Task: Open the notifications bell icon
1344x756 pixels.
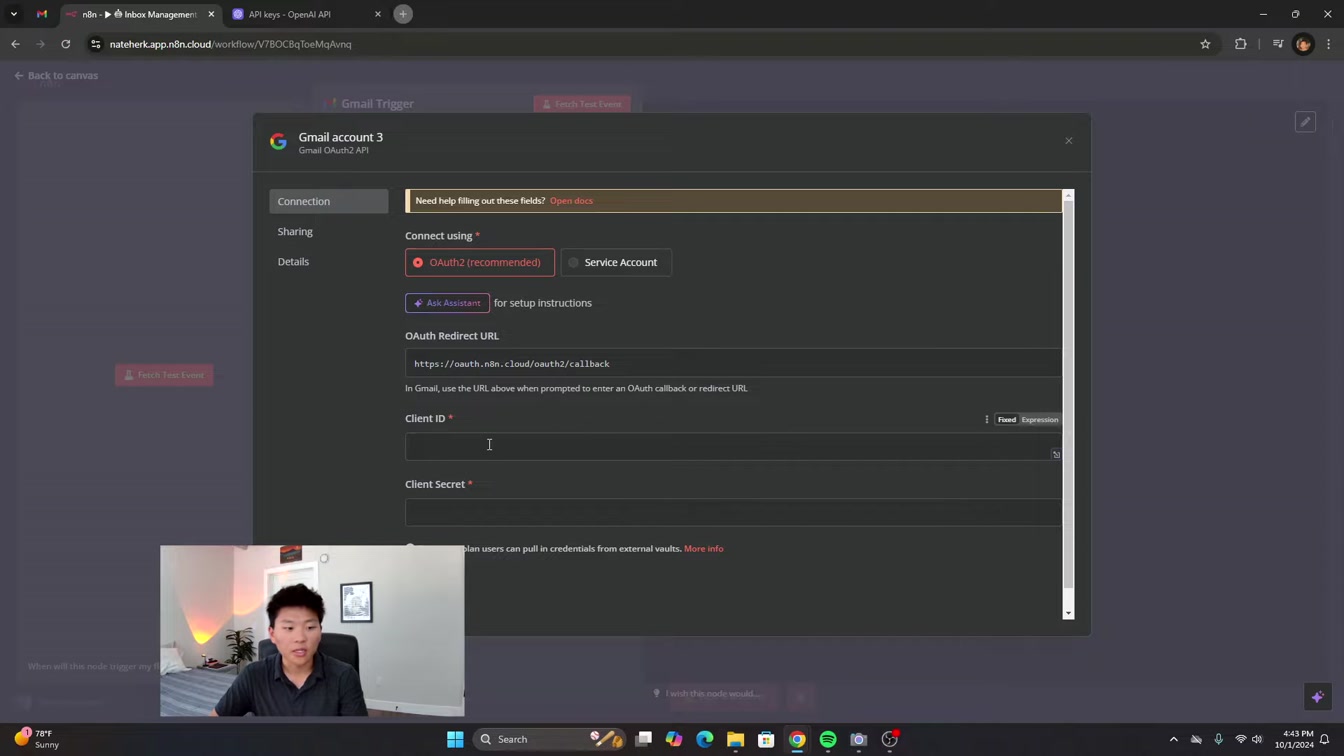Action: (1325, 740)
